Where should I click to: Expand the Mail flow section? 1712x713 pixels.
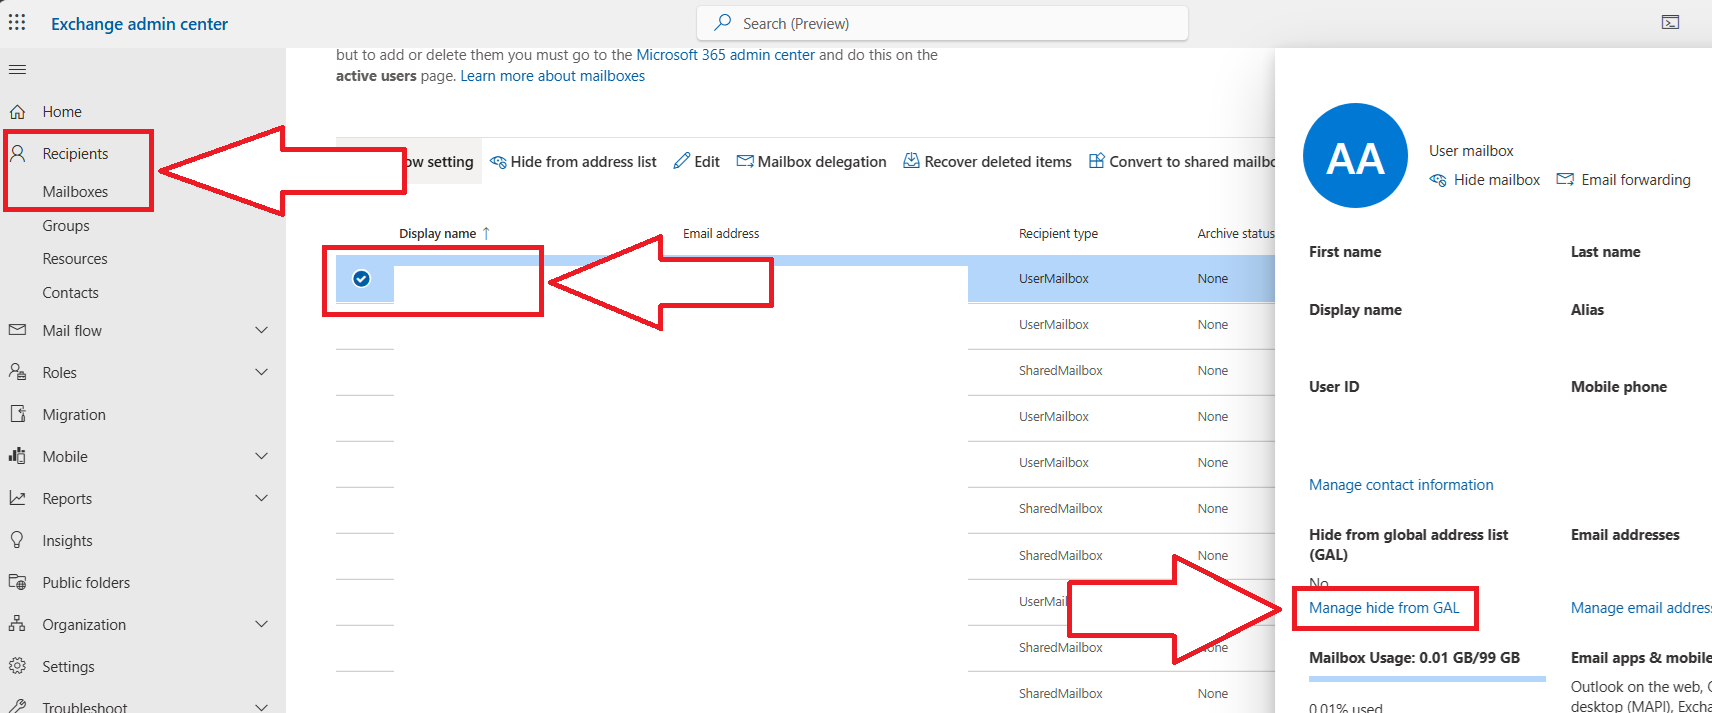(x=261, y=330)
